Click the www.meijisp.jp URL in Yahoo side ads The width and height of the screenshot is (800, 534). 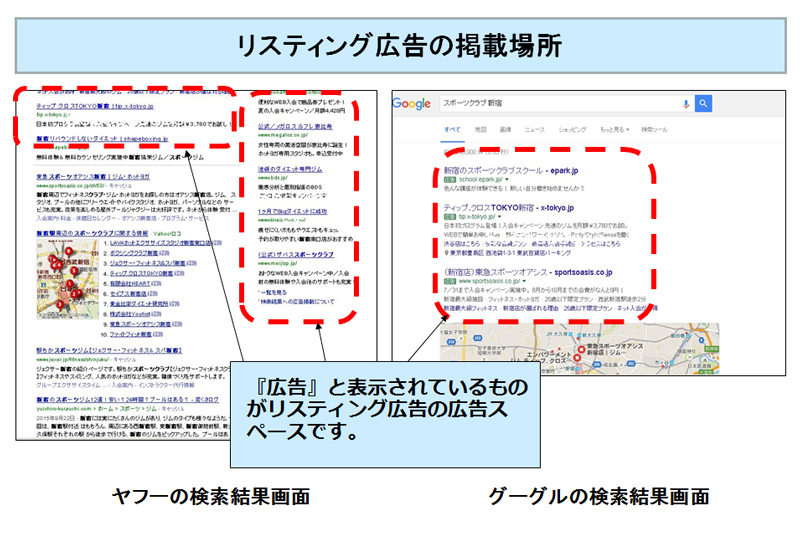coord(278,263)
